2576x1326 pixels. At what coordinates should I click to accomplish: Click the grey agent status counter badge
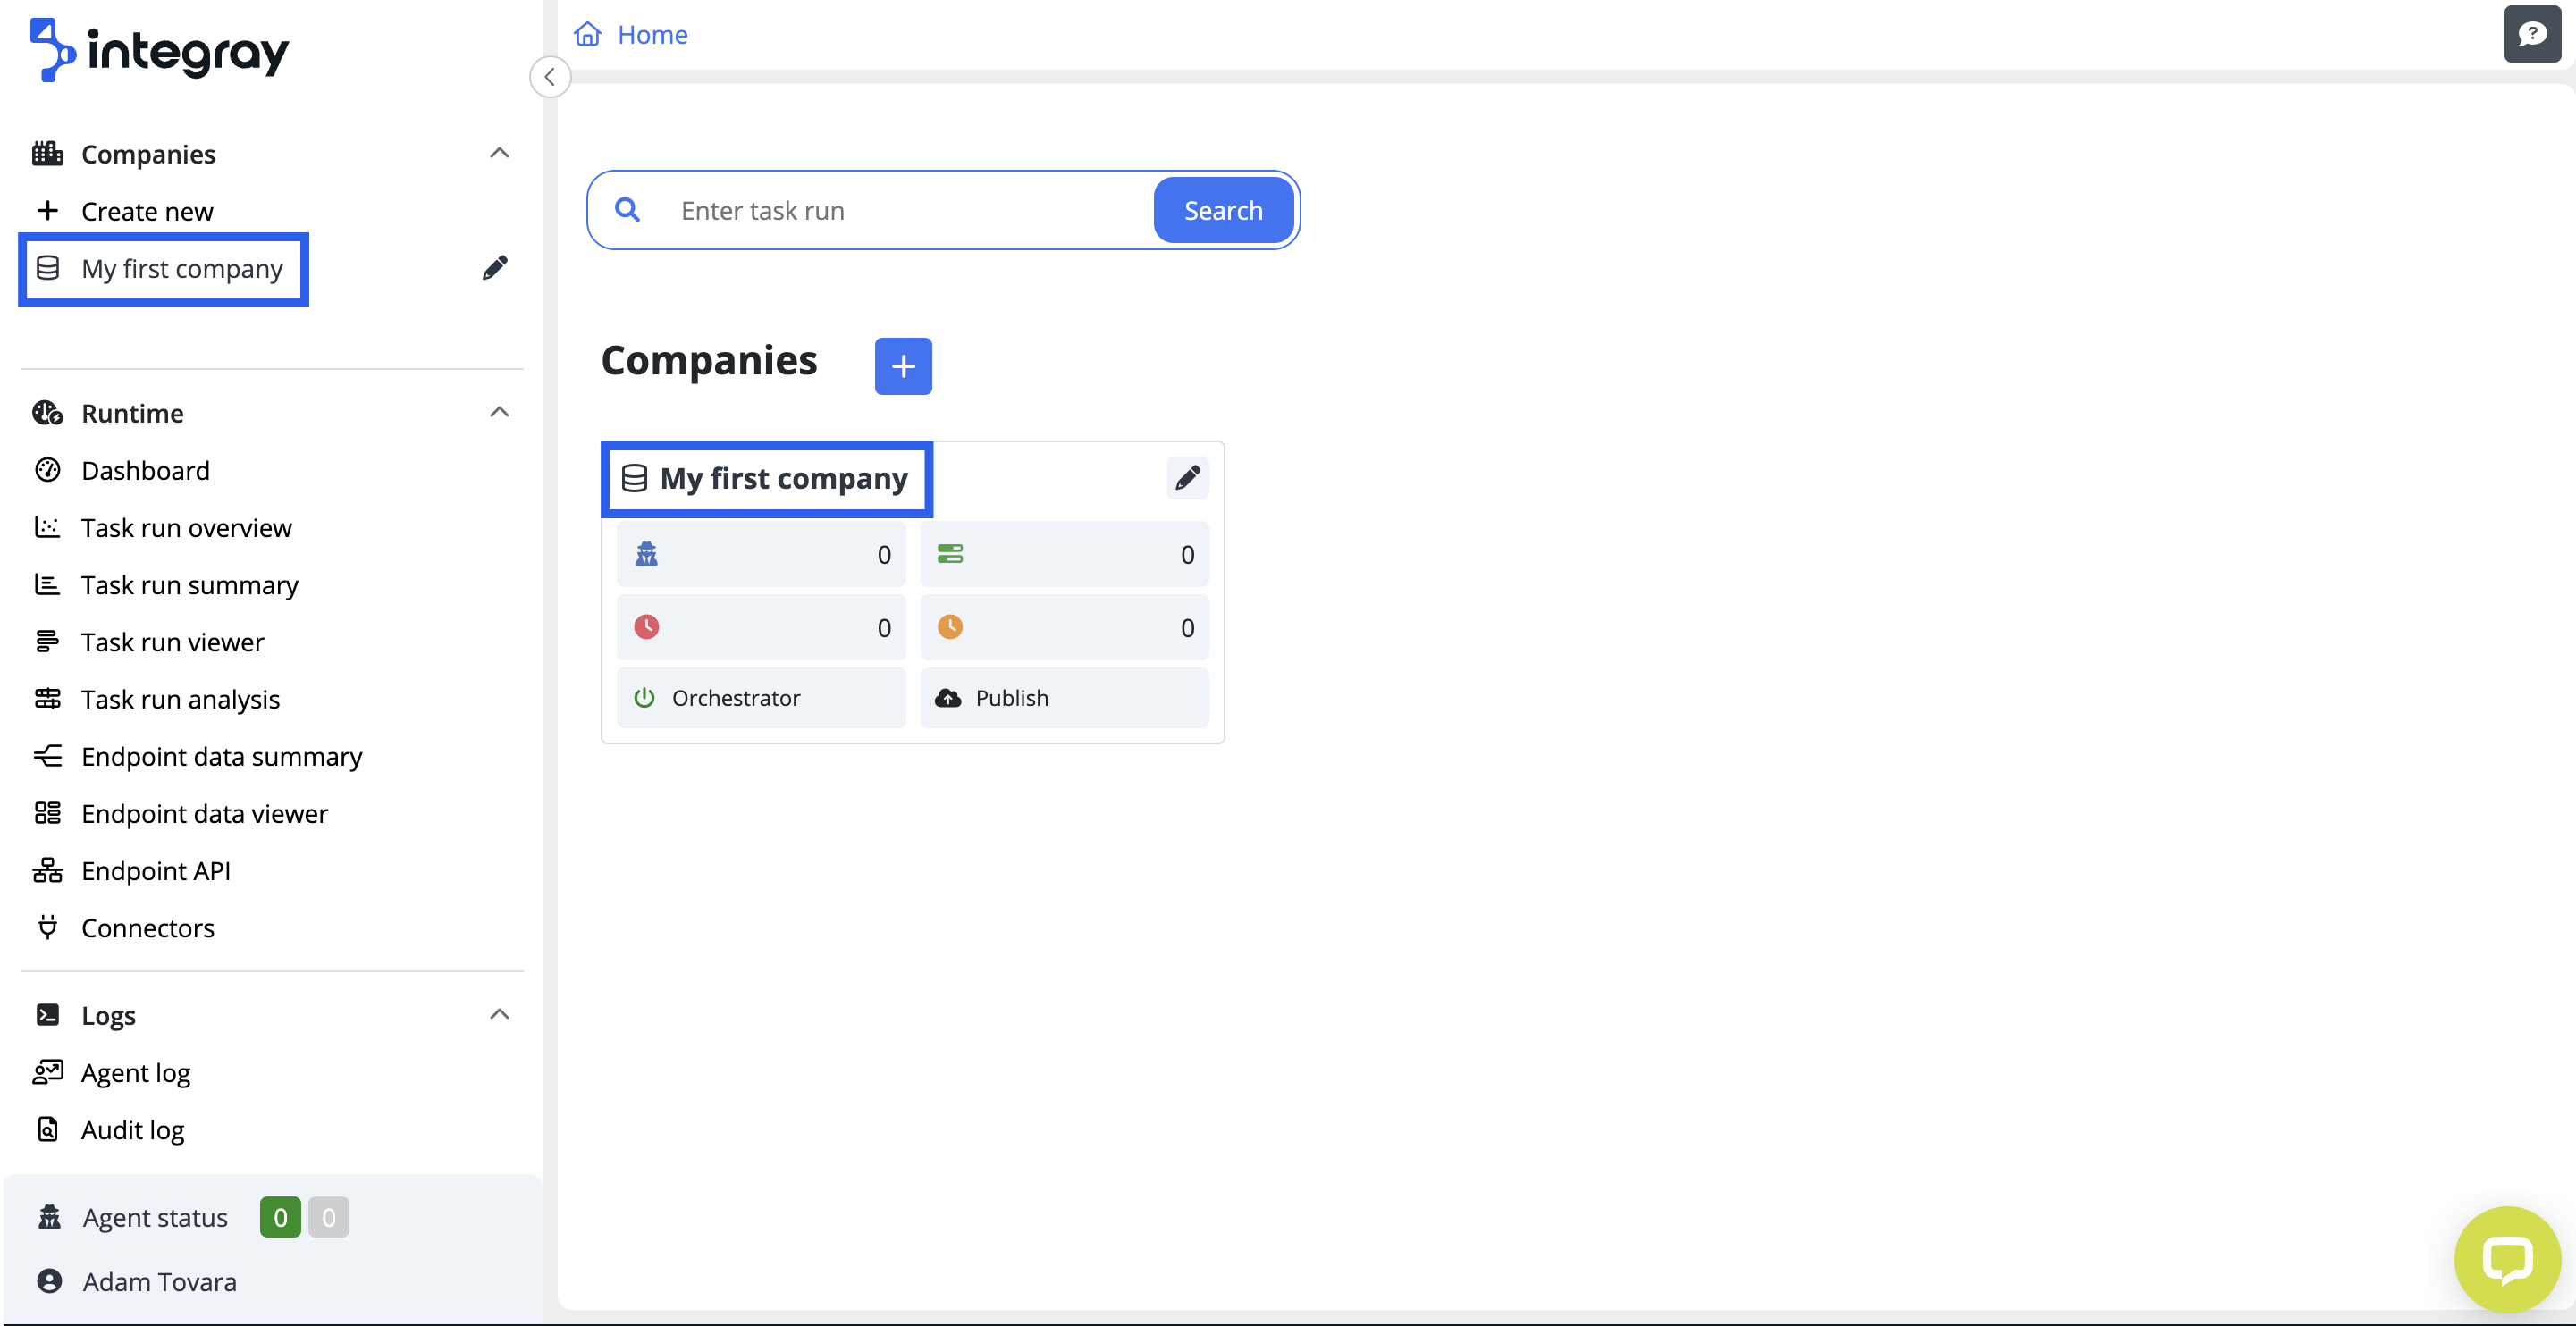pyautogui.click(x=328, y=1217)
